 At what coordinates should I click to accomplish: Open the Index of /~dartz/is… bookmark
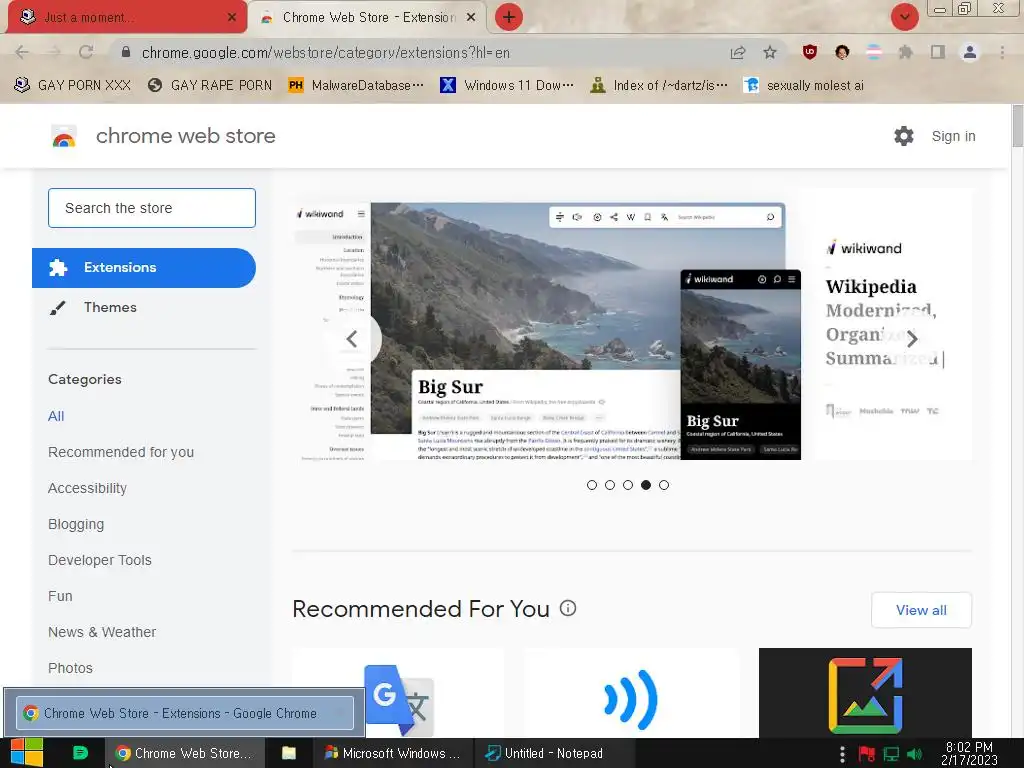point(659,86)
